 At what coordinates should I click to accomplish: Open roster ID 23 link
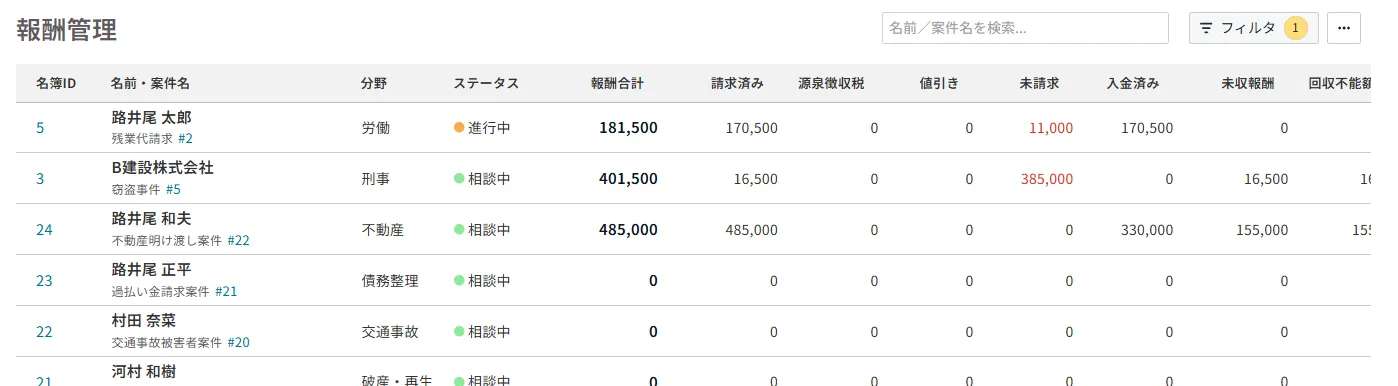(44, 281)
